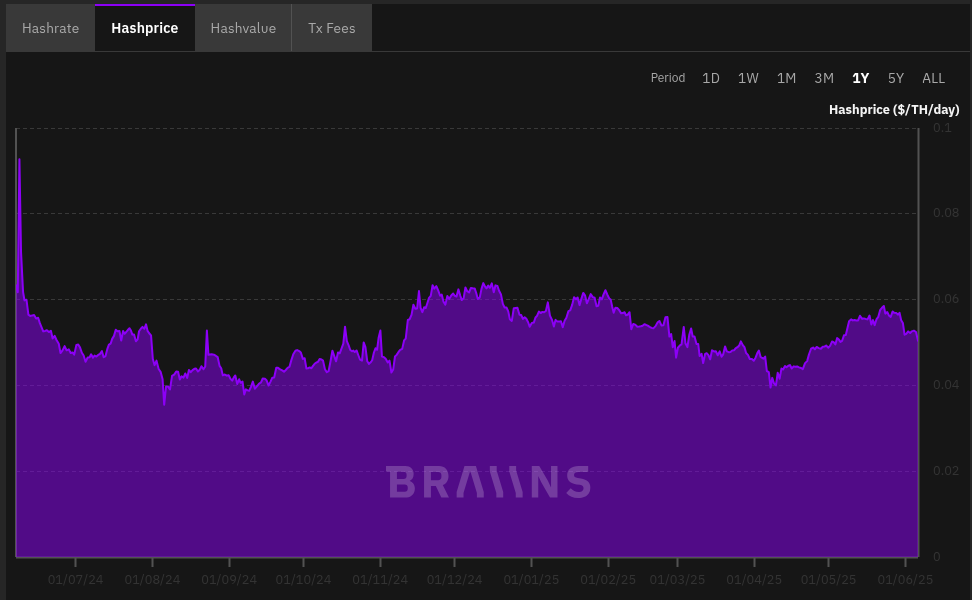Select the Hashprice tab
972x600 pixels.
pyautogui.click(x=144, y=28)
